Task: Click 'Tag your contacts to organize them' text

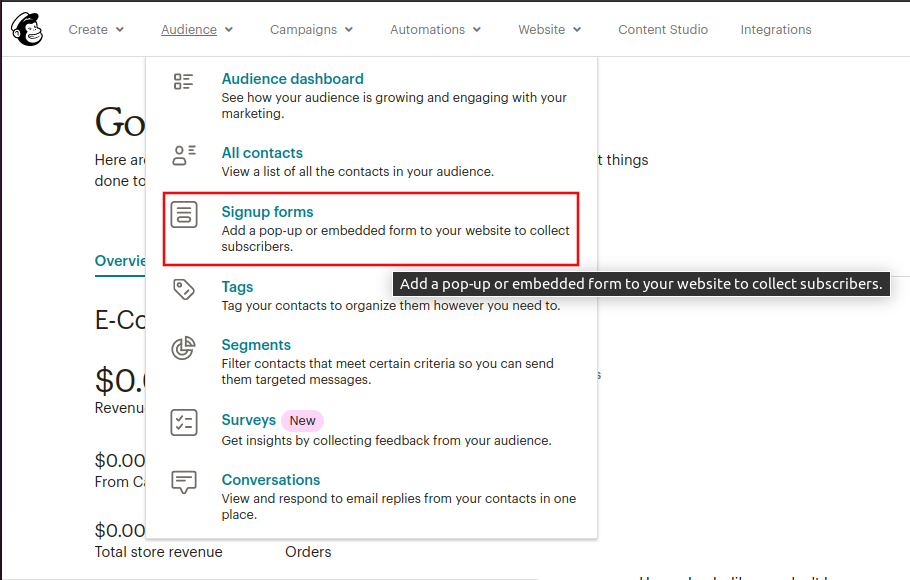Action: pyautogui.click(x=391, y=306)
